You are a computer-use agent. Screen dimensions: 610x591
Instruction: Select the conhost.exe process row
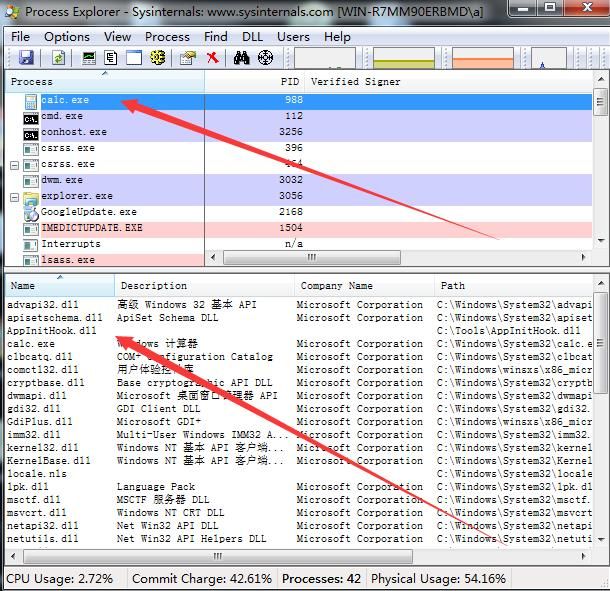[299, 132]
